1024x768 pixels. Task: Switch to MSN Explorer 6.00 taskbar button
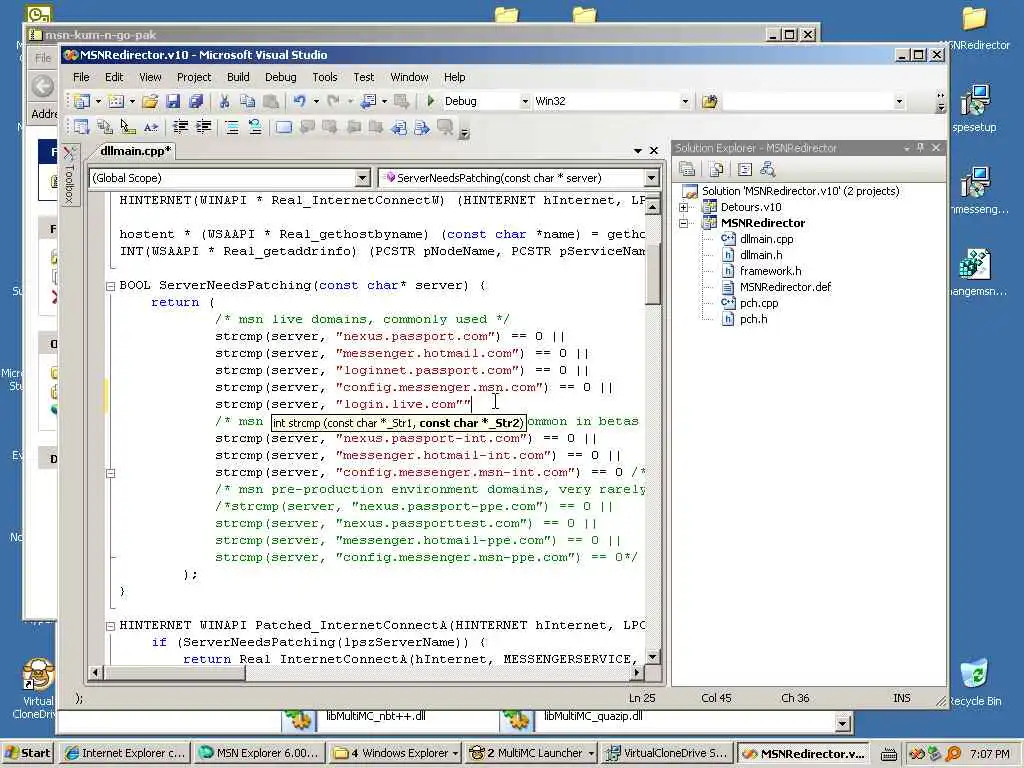(259, 753)
